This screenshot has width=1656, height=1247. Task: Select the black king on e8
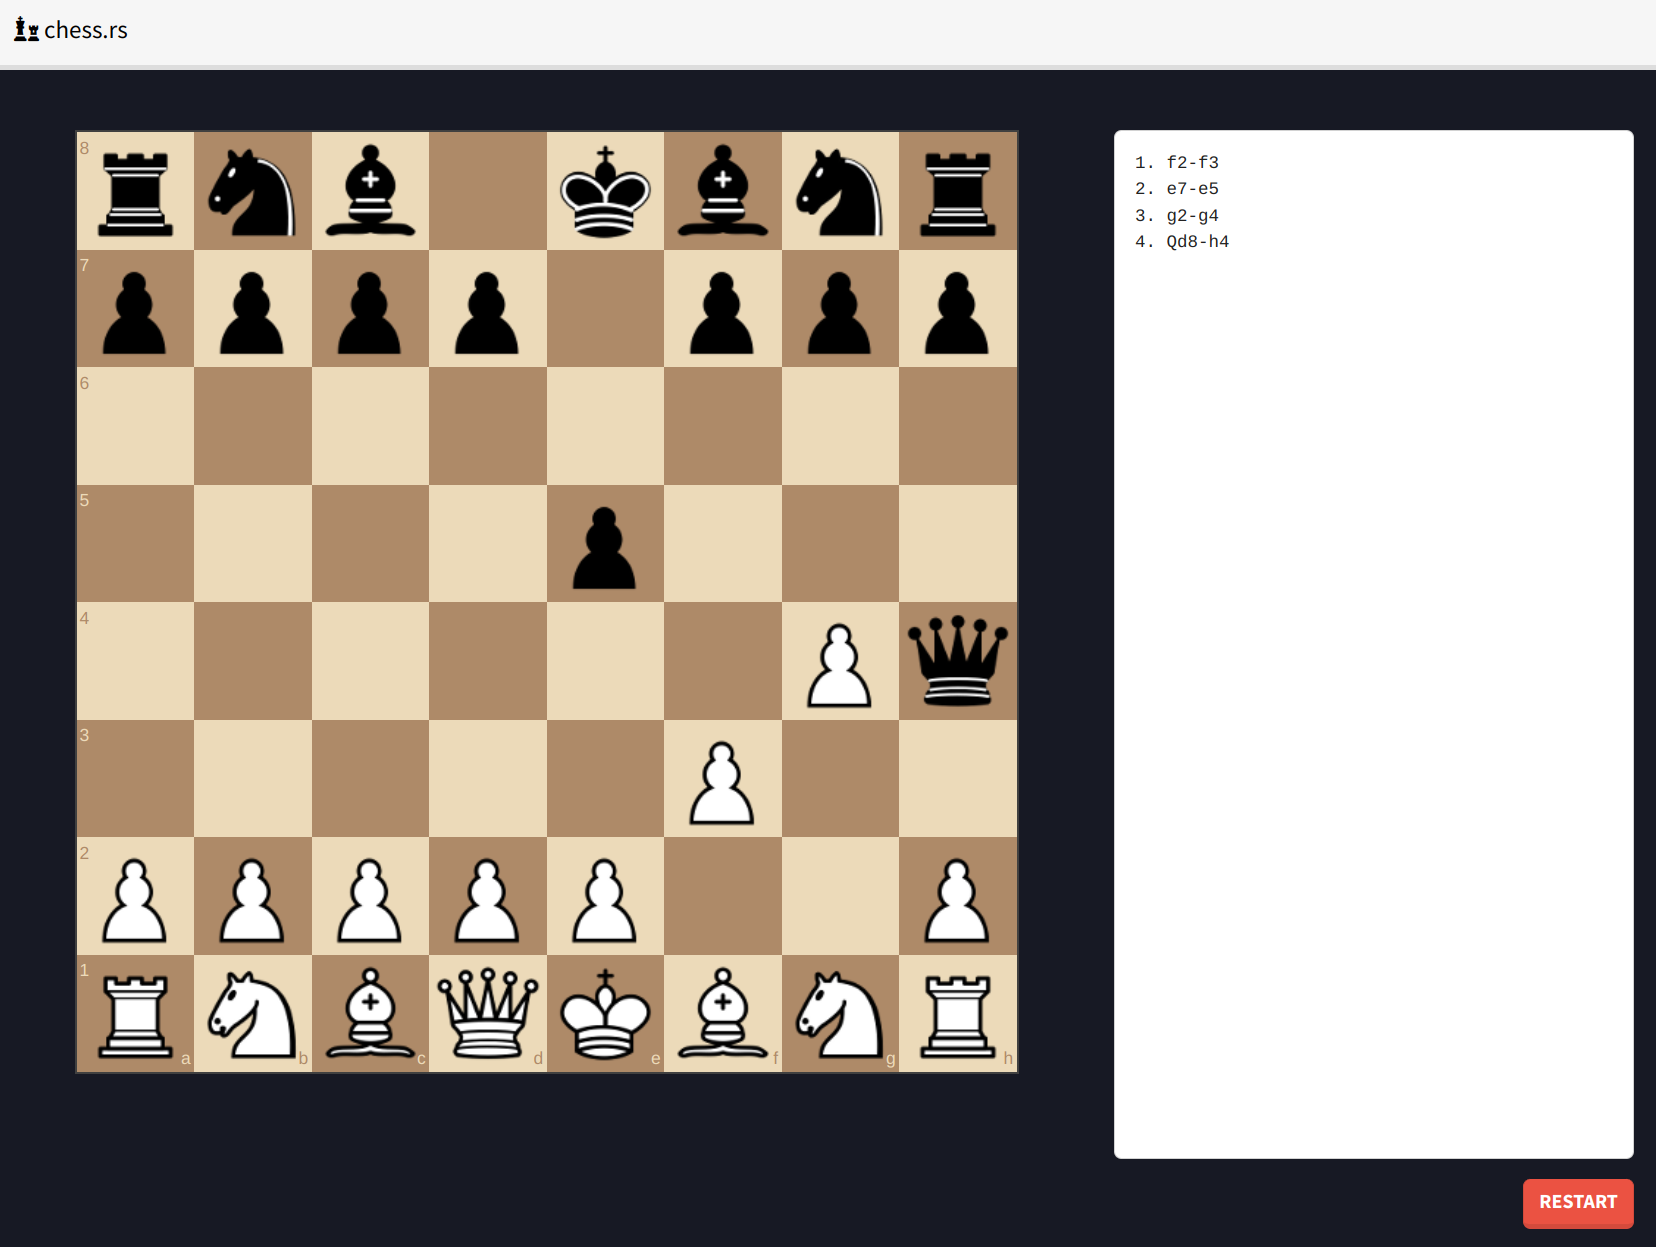(605, 191)
